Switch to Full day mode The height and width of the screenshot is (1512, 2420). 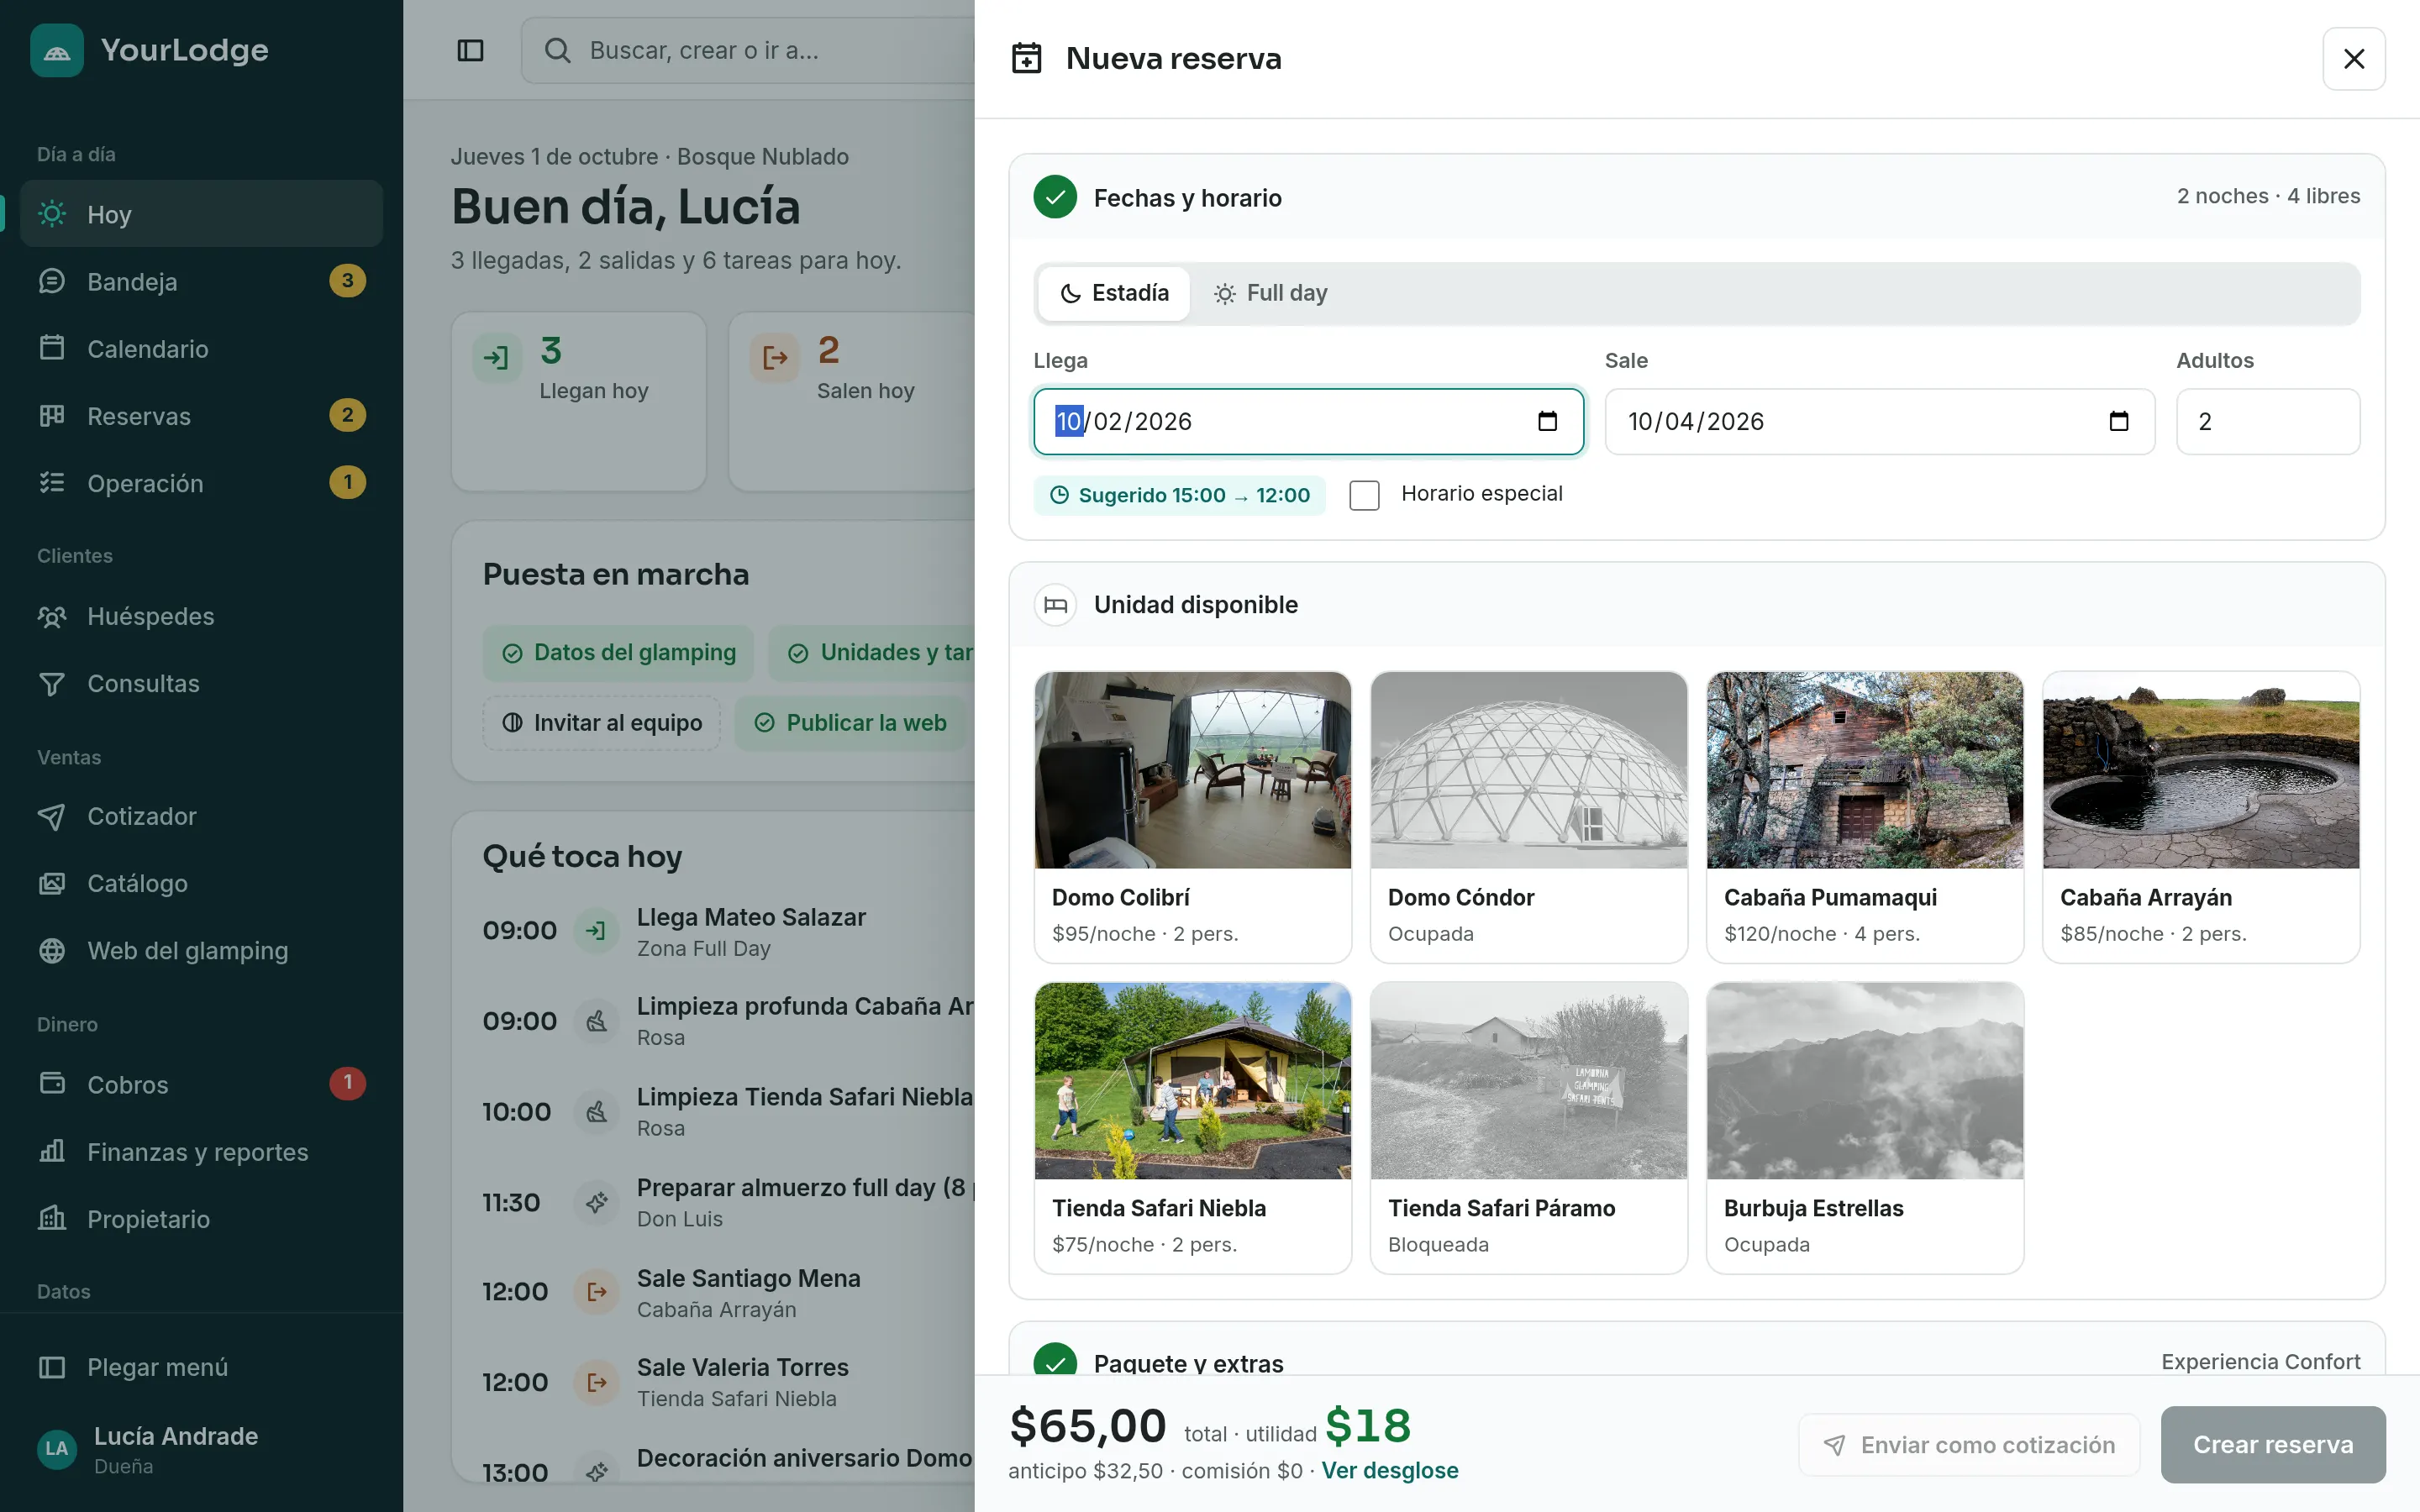tap(1270, 293)
